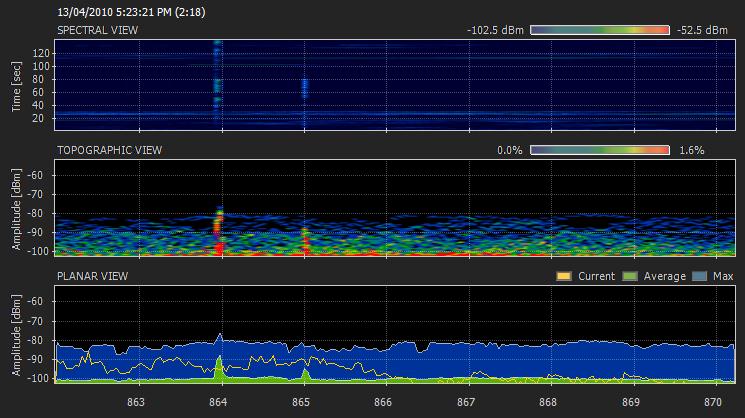
Task: Click the 869 frequency axis label
Action: [631, 402]
